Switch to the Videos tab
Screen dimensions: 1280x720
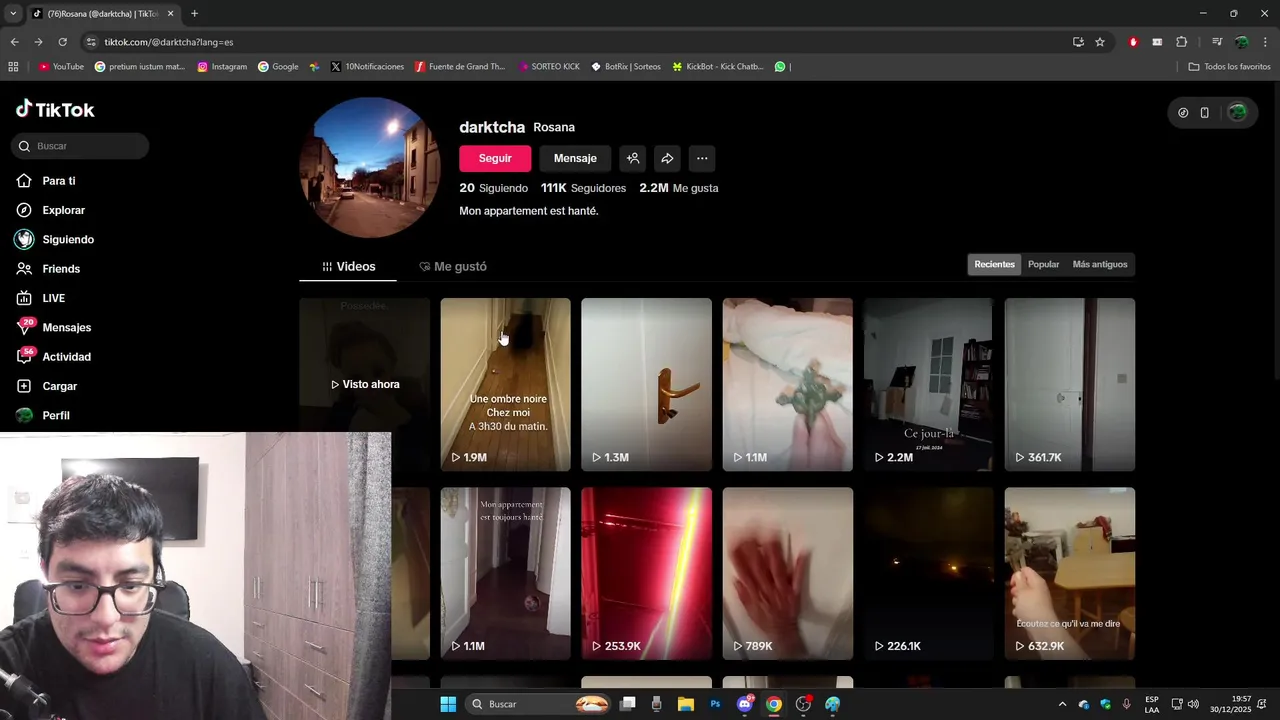coord(348,267)
